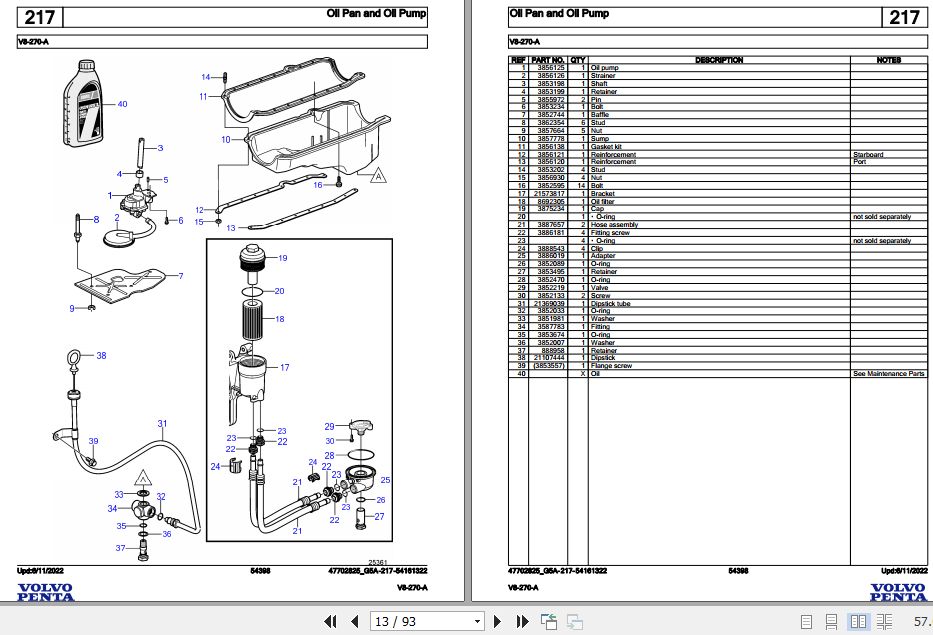Click the go to previous view icon
Viewport: 933px width, 635px height.
549,622
